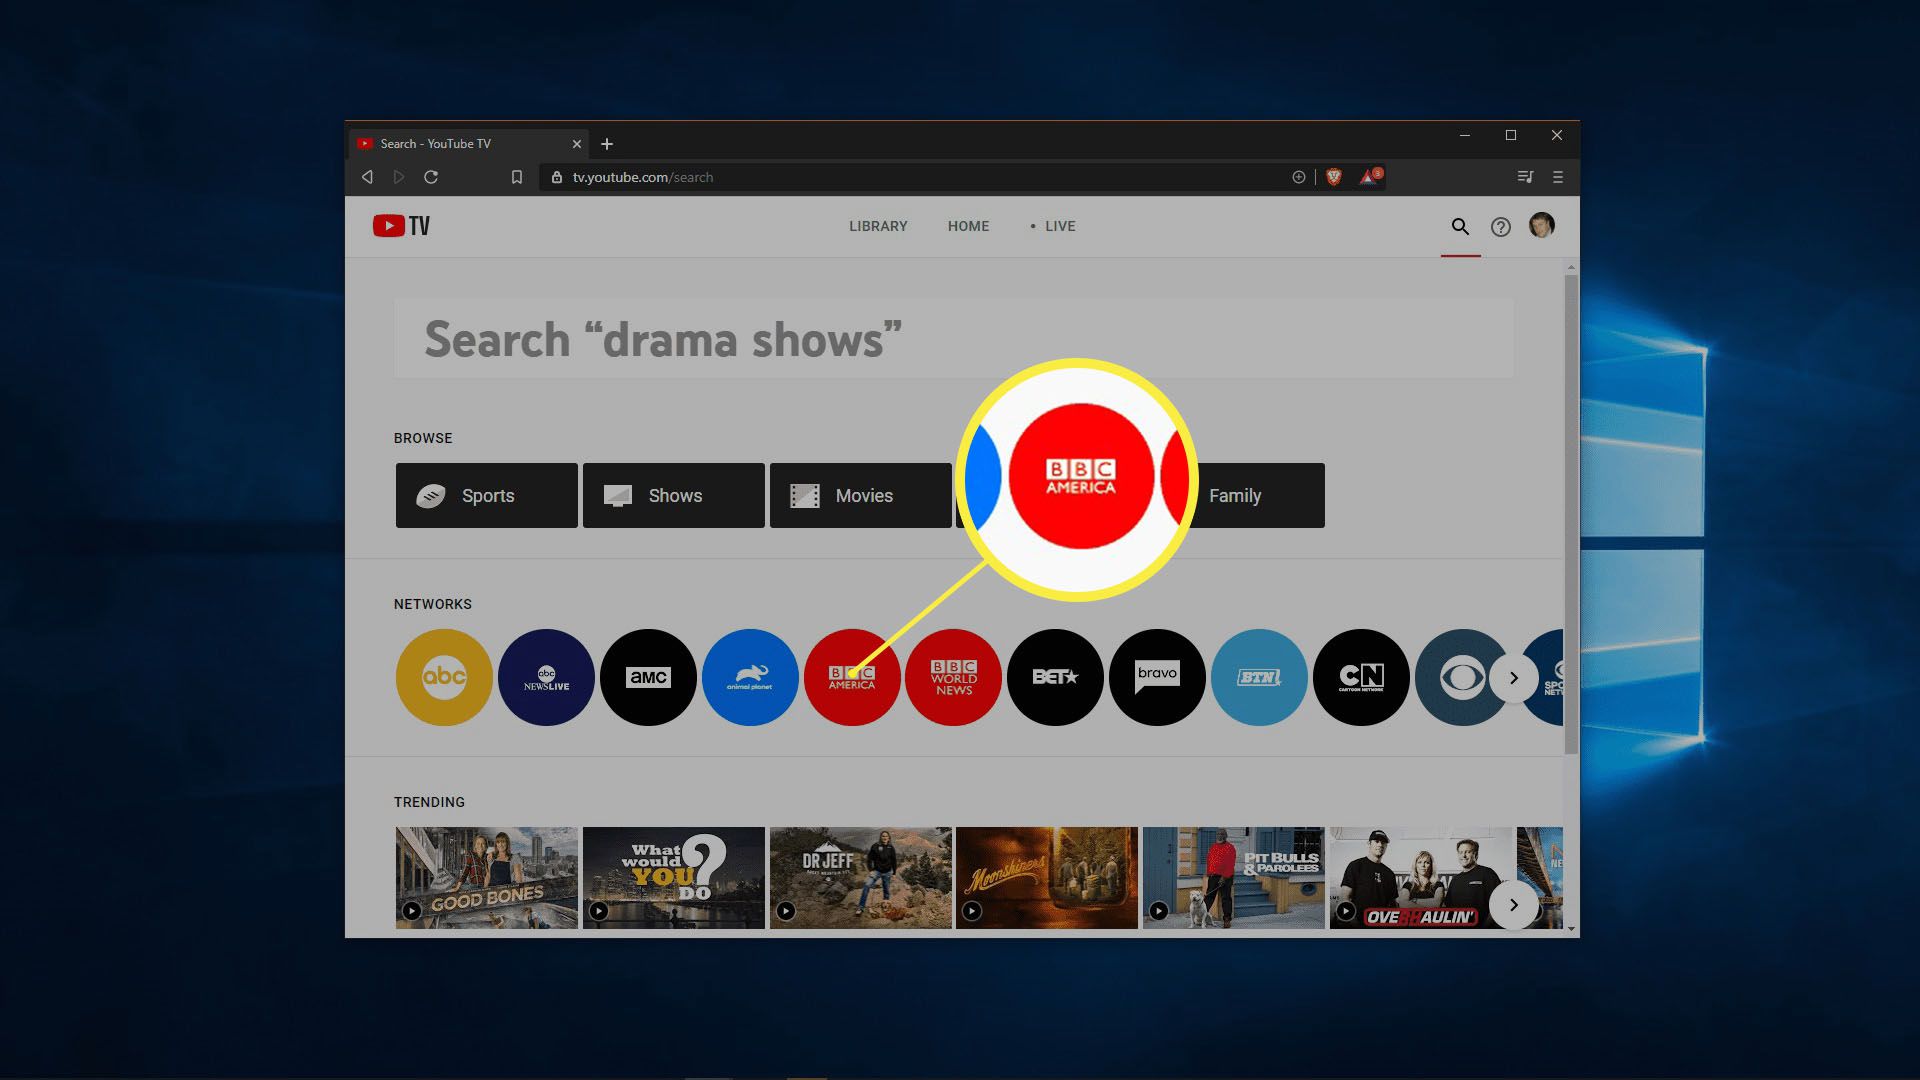Click the YouTube TV logo

[x=401, y=226]
